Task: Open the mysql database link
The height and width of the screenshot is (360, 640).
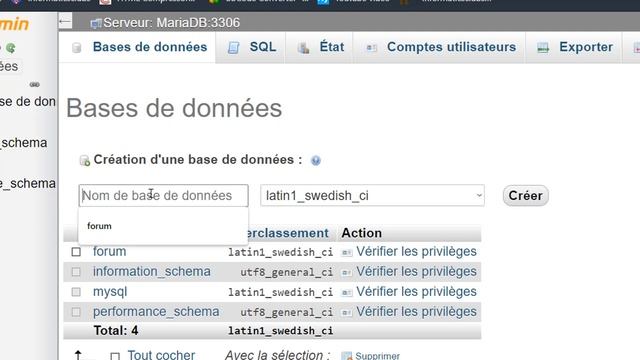Action: point(110,292)
